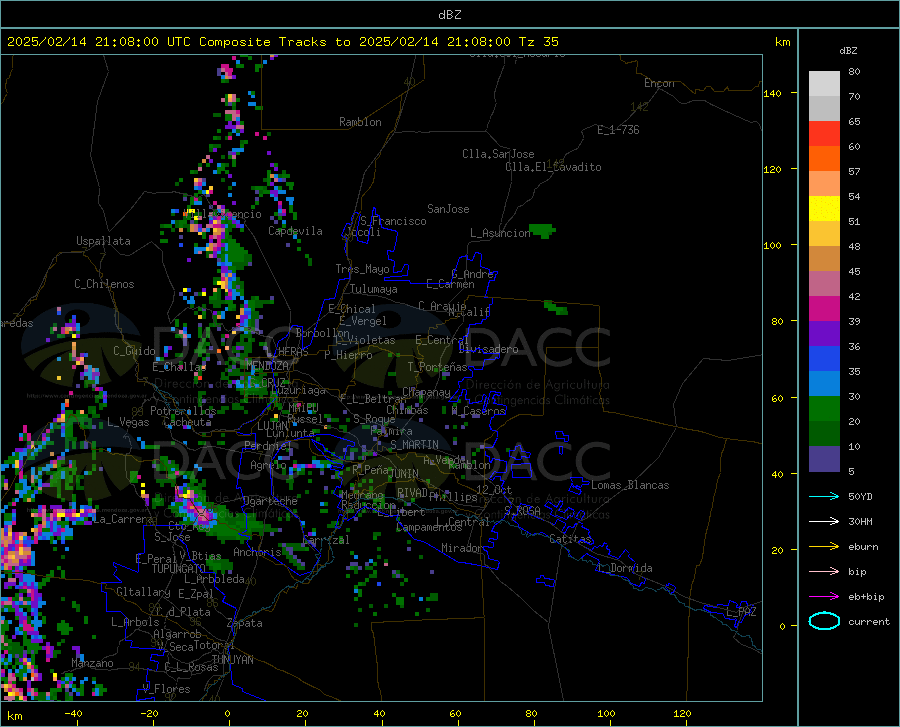
Task: Select the red swatch in the dBZ scale
Action: [824, 134]
